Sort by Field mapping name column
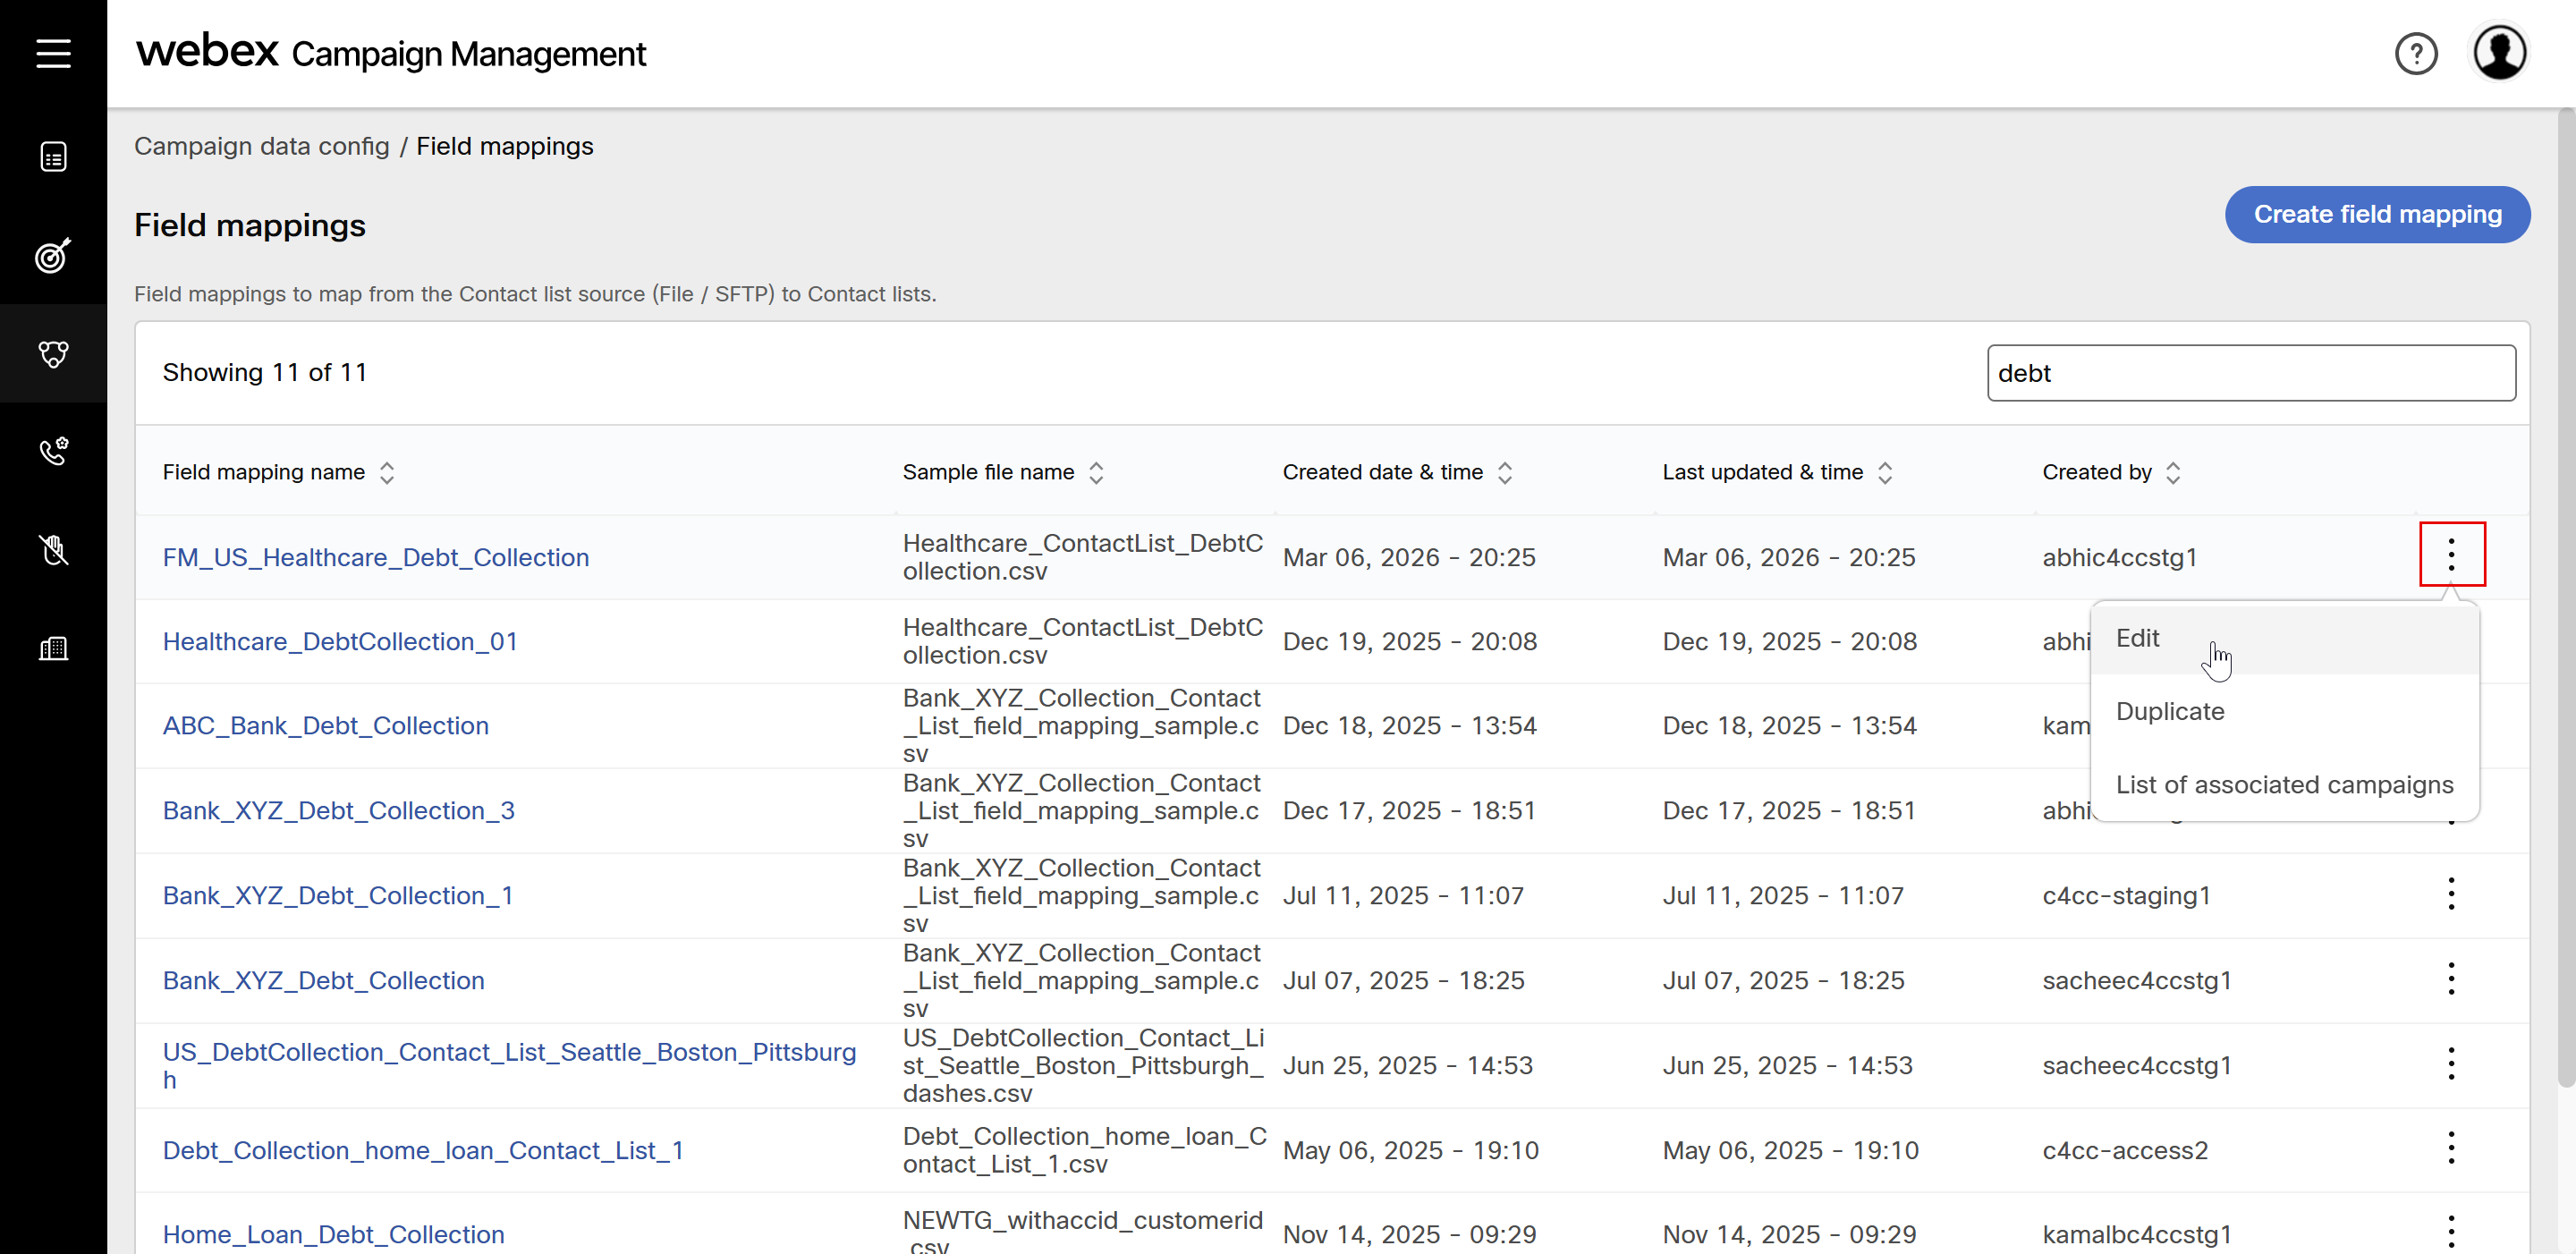Viewport: 2576px width, 1254px height. pyautogui.click(x=387, y=472)
